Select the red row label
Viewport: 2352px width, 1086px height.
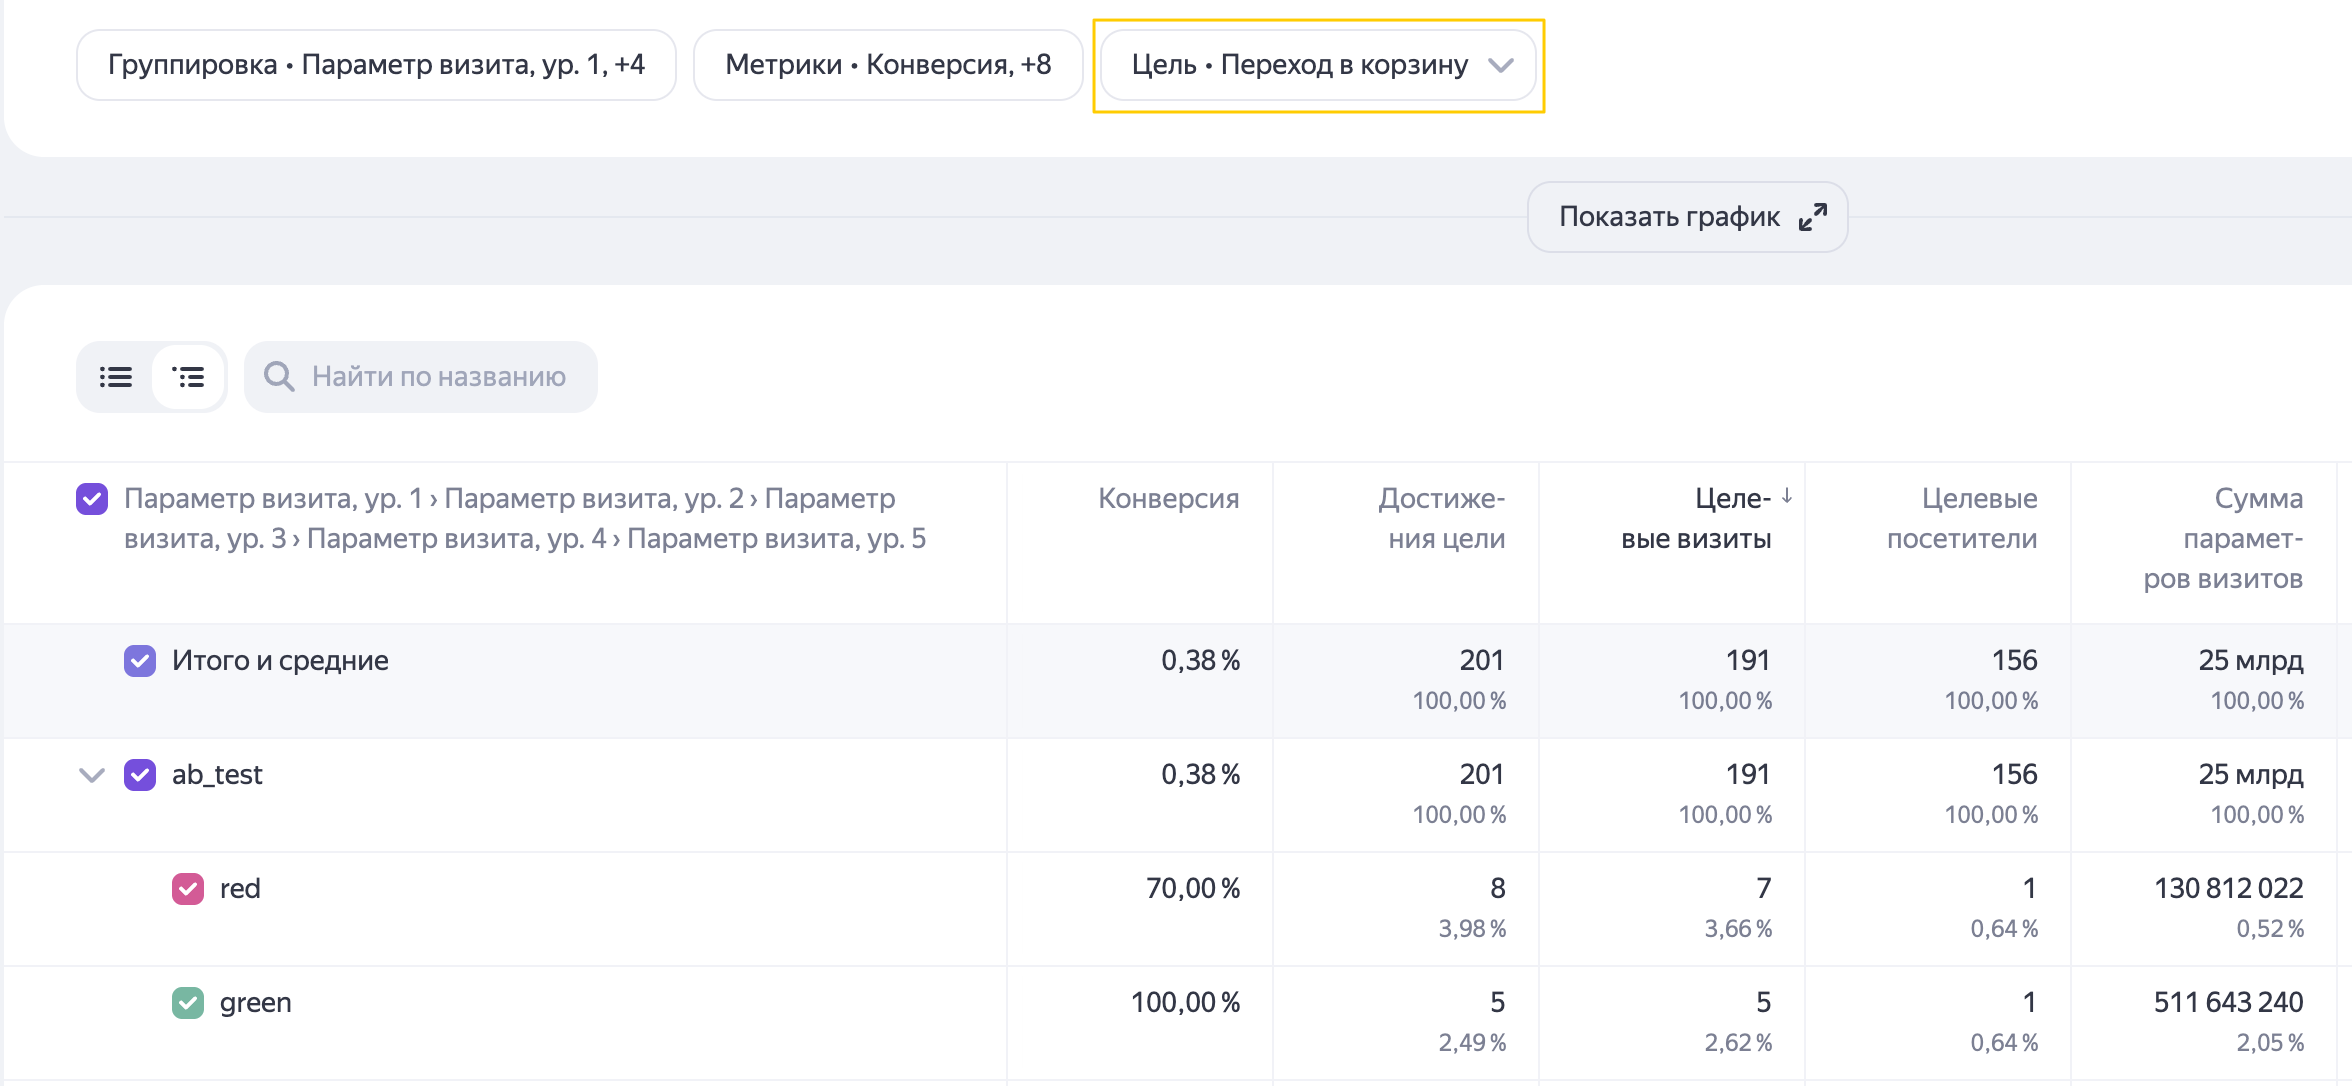pos(240,888)
